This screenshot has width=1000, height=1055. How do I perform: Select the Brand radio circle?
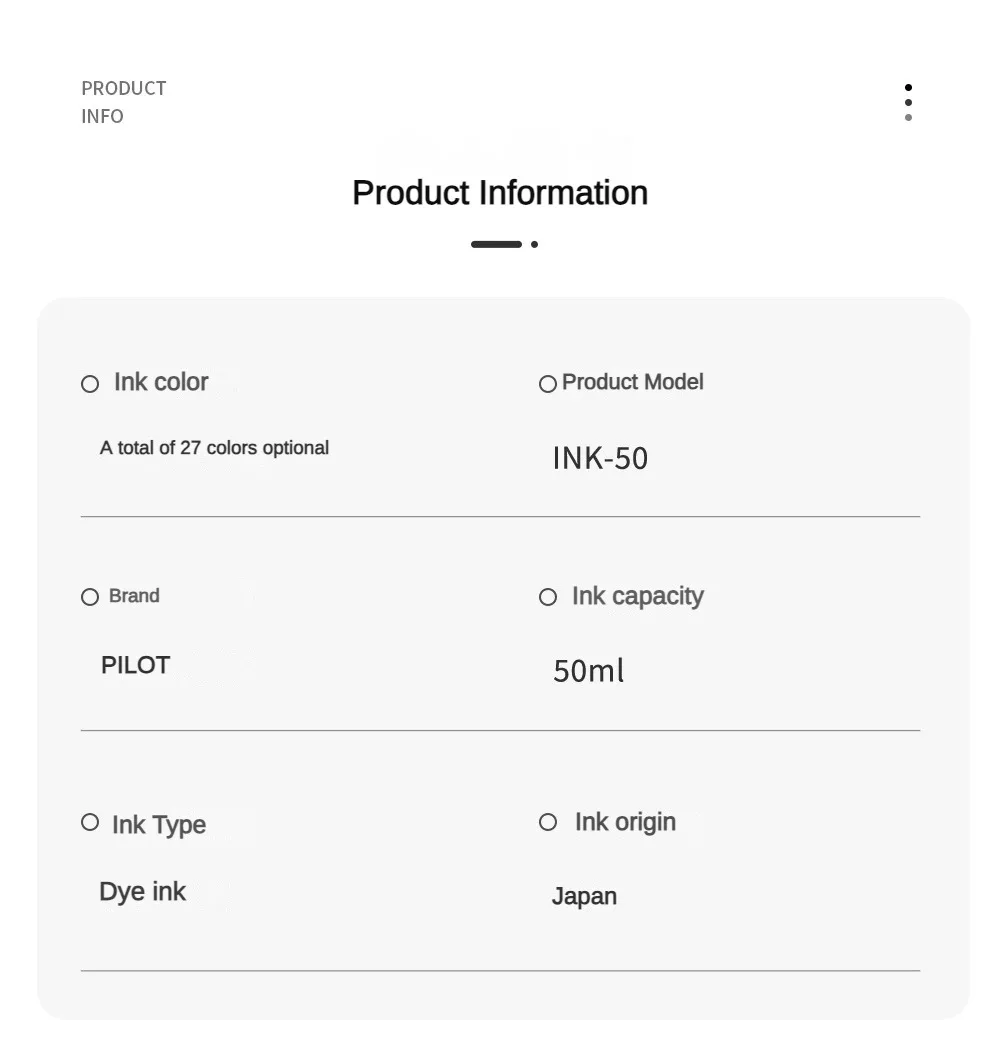[90, 597]
